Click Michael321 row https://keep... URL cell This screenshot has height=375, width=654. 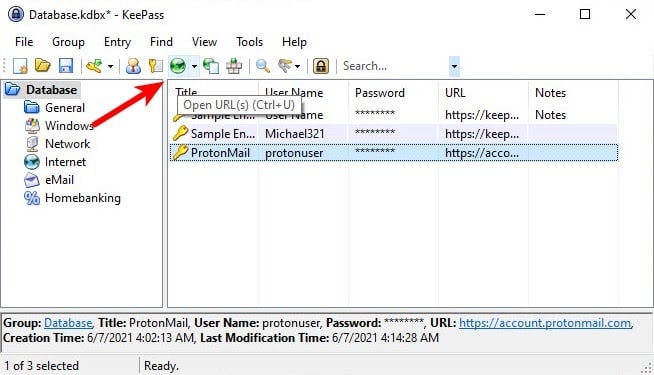coord(482,134)
